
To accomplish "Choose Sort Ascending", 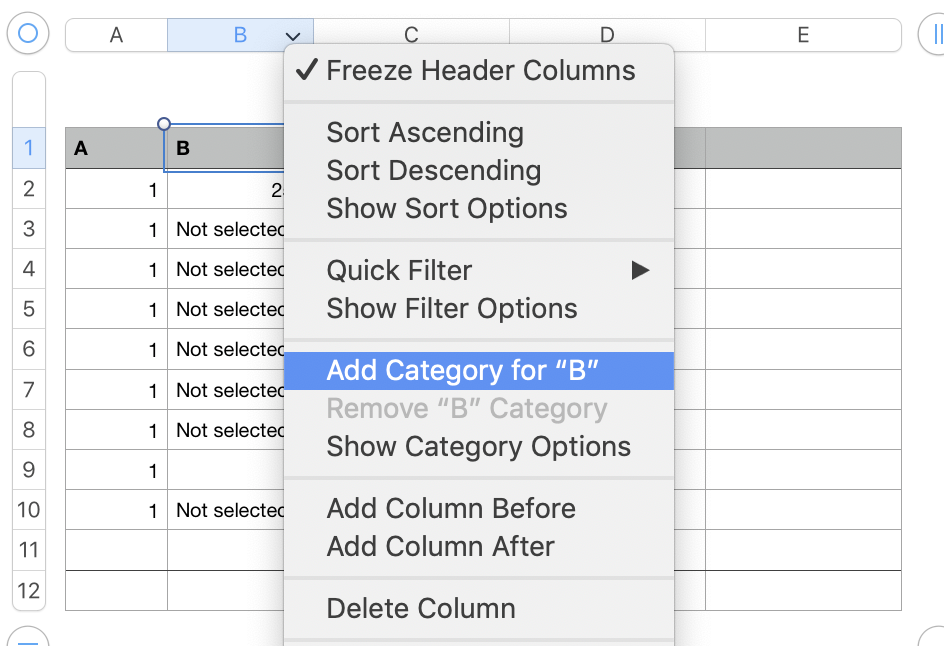I will 425,133.
